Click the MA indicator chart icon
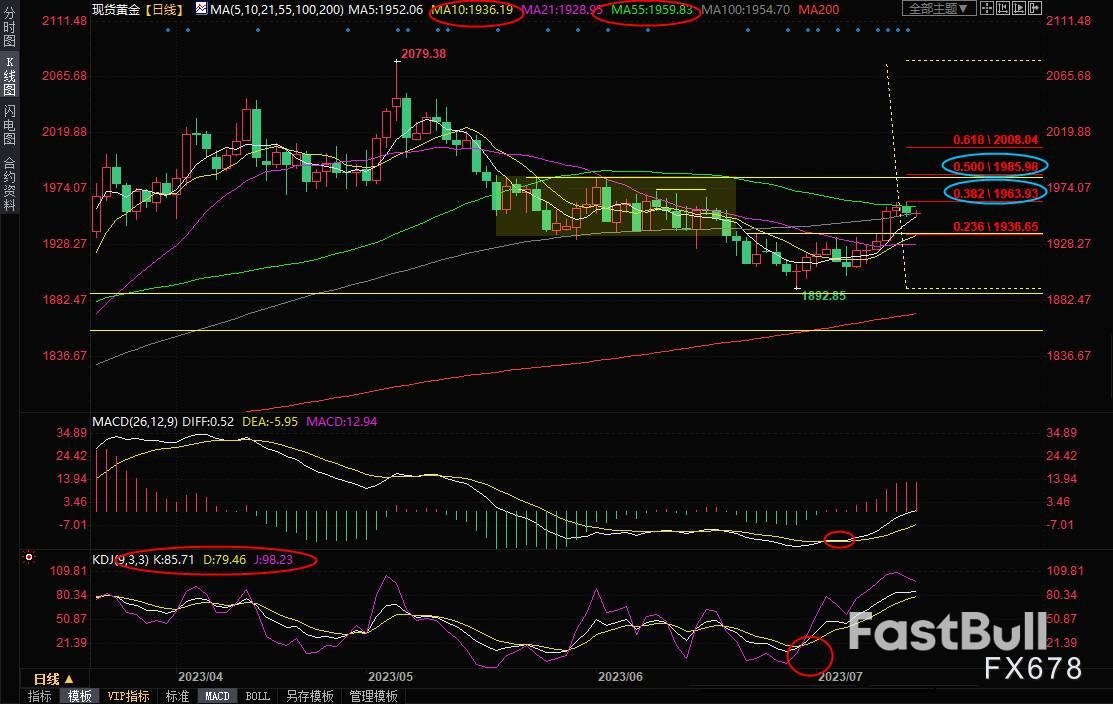Screen dimensions: 1113x704 tap(201, 8)
